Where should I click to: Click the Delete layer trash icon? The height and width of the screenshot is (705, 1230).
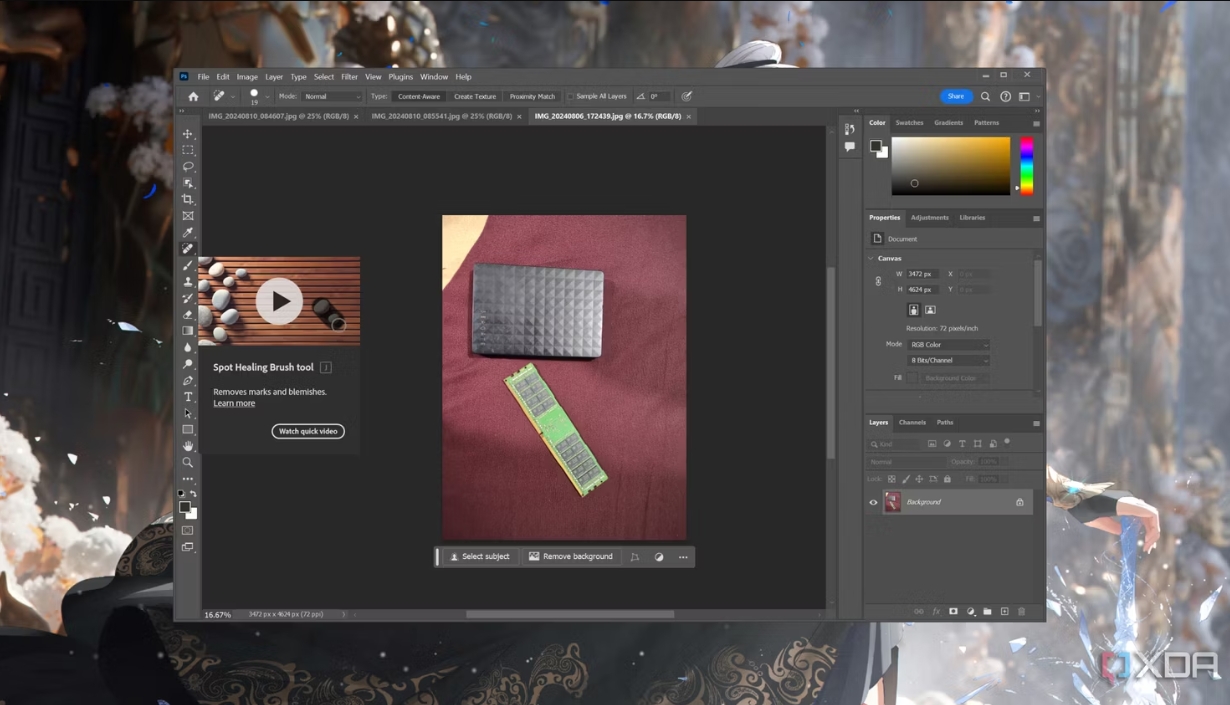coord(1021,611)
